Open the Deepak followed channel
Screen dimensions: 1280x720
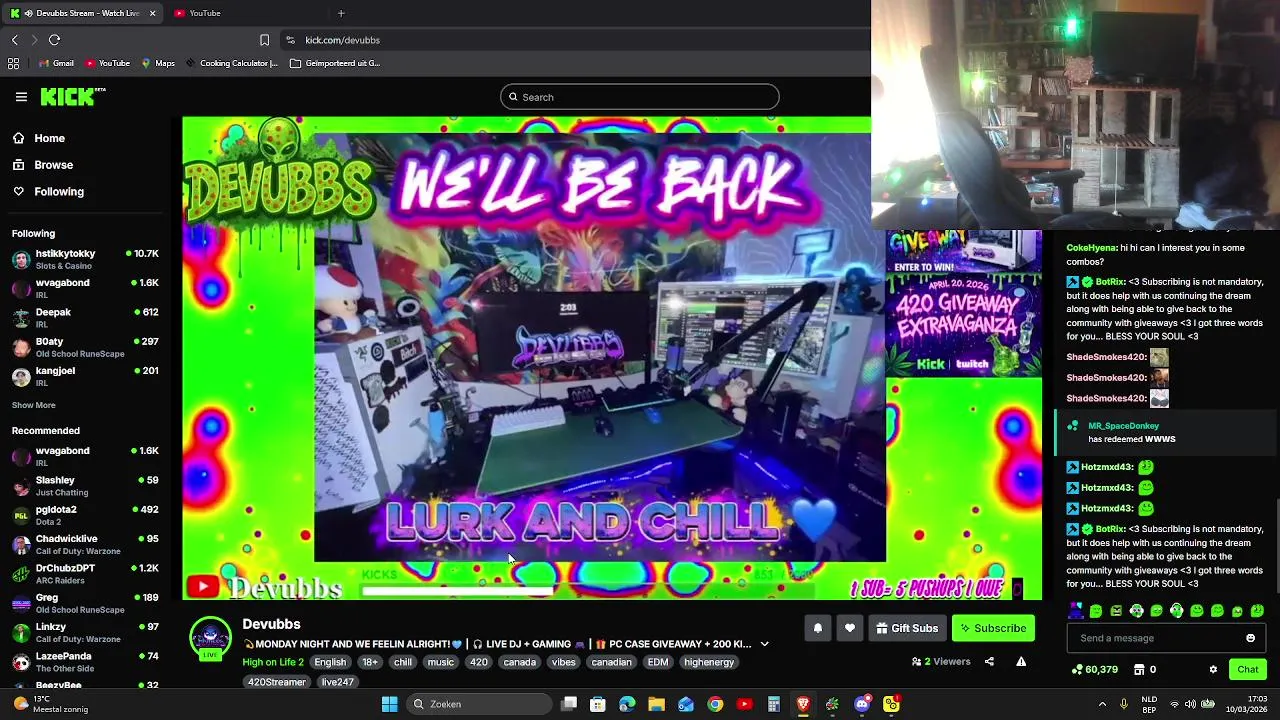point(85,317)
